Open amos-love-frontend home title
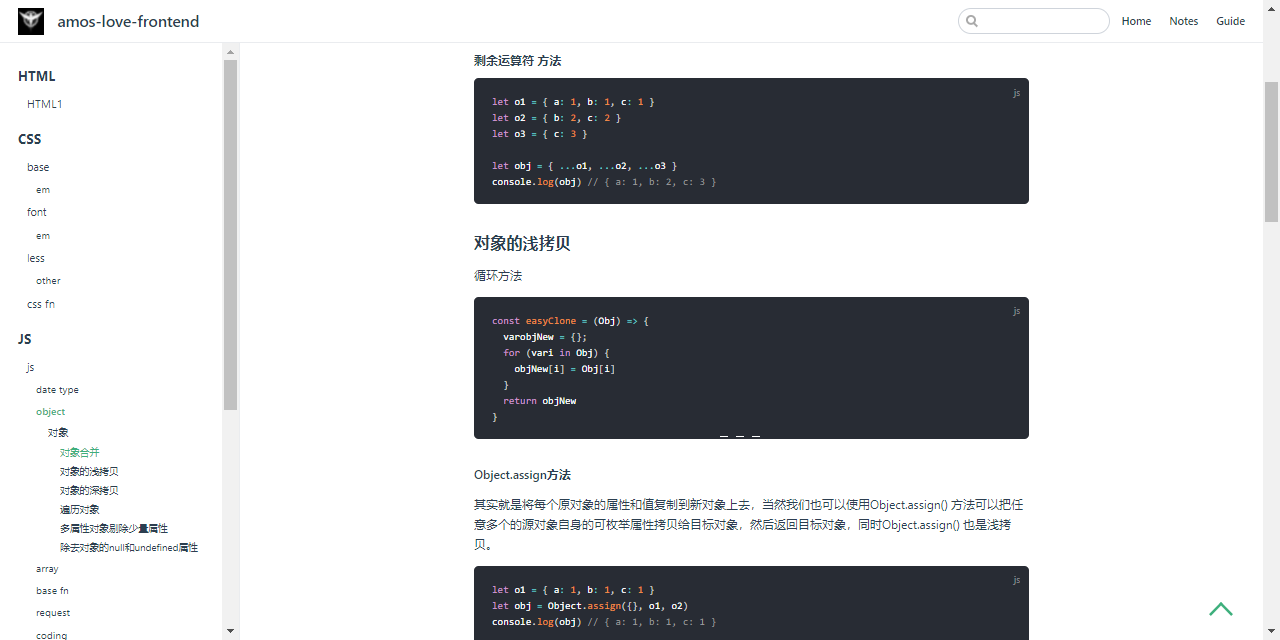 click(x=128, y=21)
